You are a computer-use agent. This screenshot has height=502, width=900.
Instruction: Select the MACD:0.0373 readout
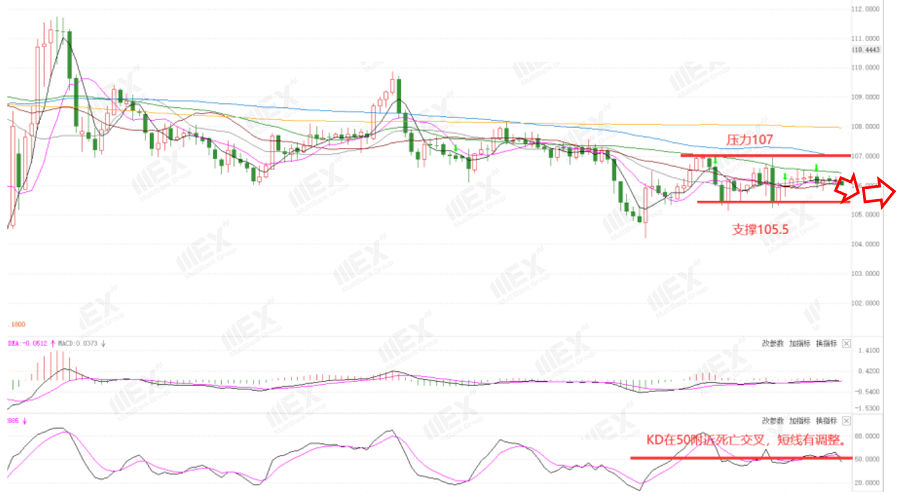tap(78, 344)
